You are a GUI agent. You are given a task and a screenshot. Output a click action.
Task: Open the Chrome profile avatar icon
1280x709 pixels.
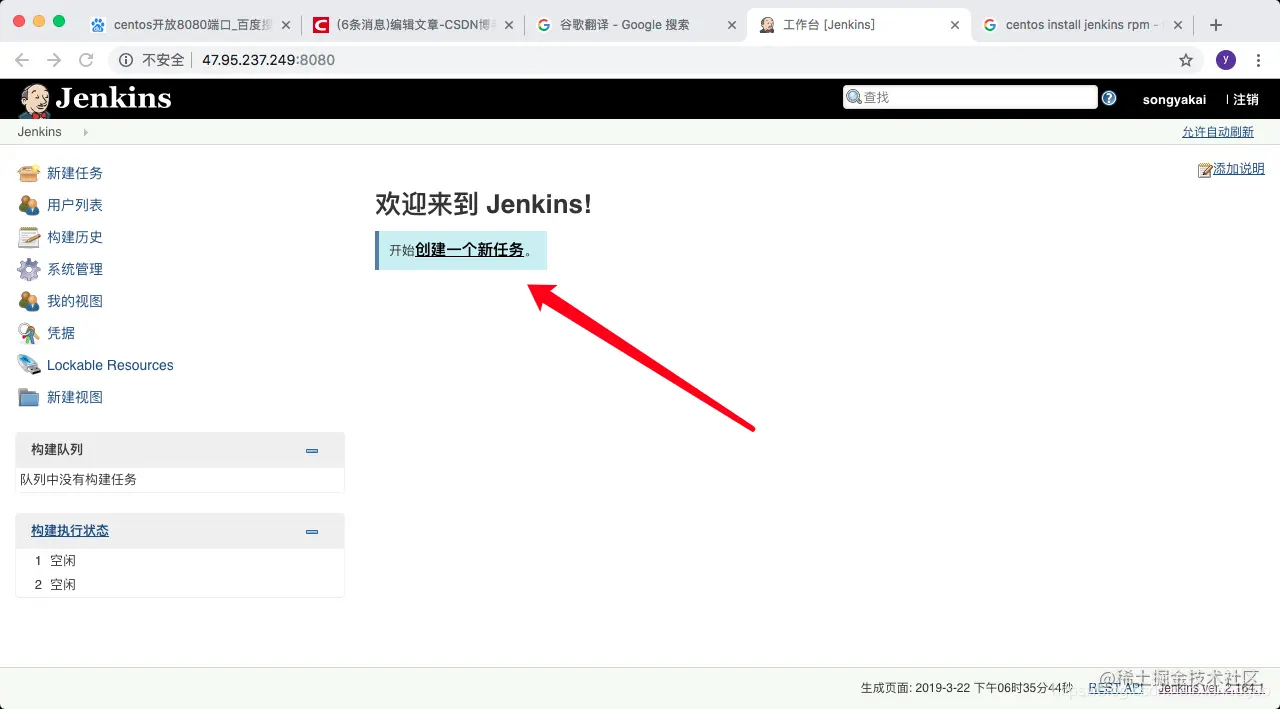tap(1226, 60)
